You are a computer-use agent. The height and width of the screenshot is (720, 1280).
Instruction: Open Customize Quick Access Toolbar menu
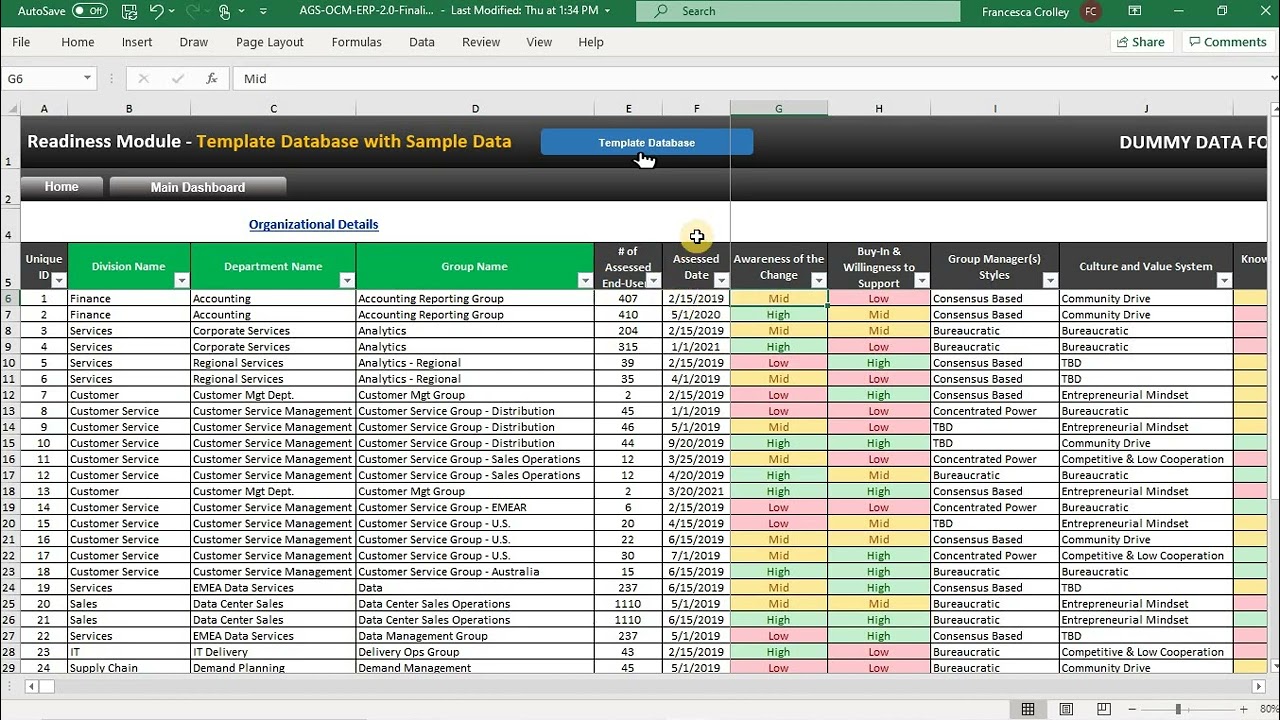(x=263, y=11)
